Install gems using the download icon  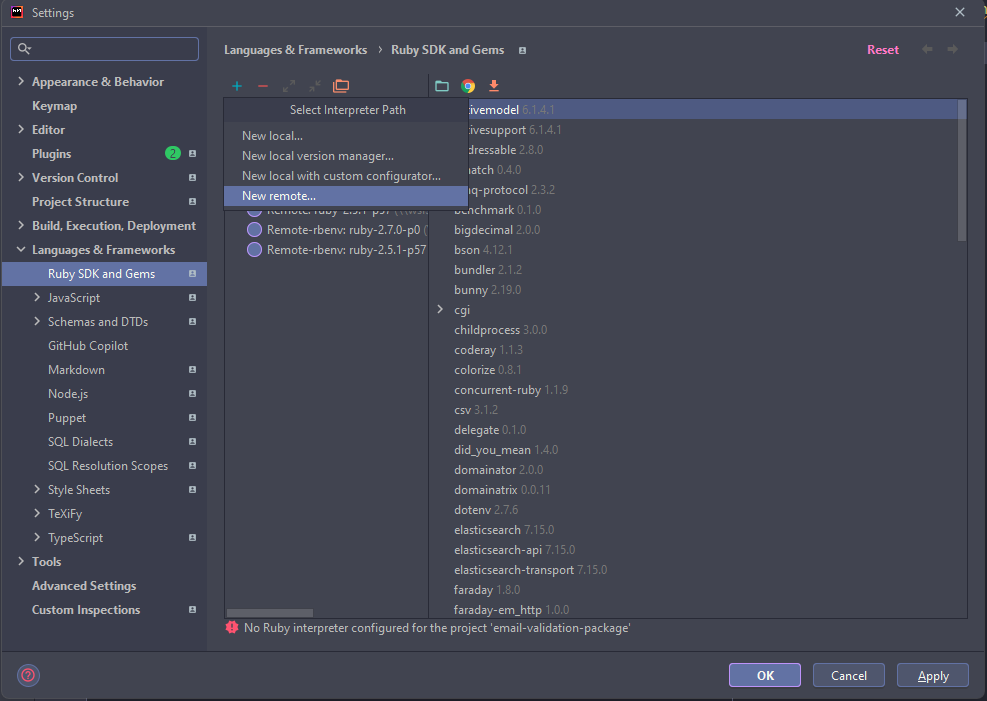click(493, 86)
